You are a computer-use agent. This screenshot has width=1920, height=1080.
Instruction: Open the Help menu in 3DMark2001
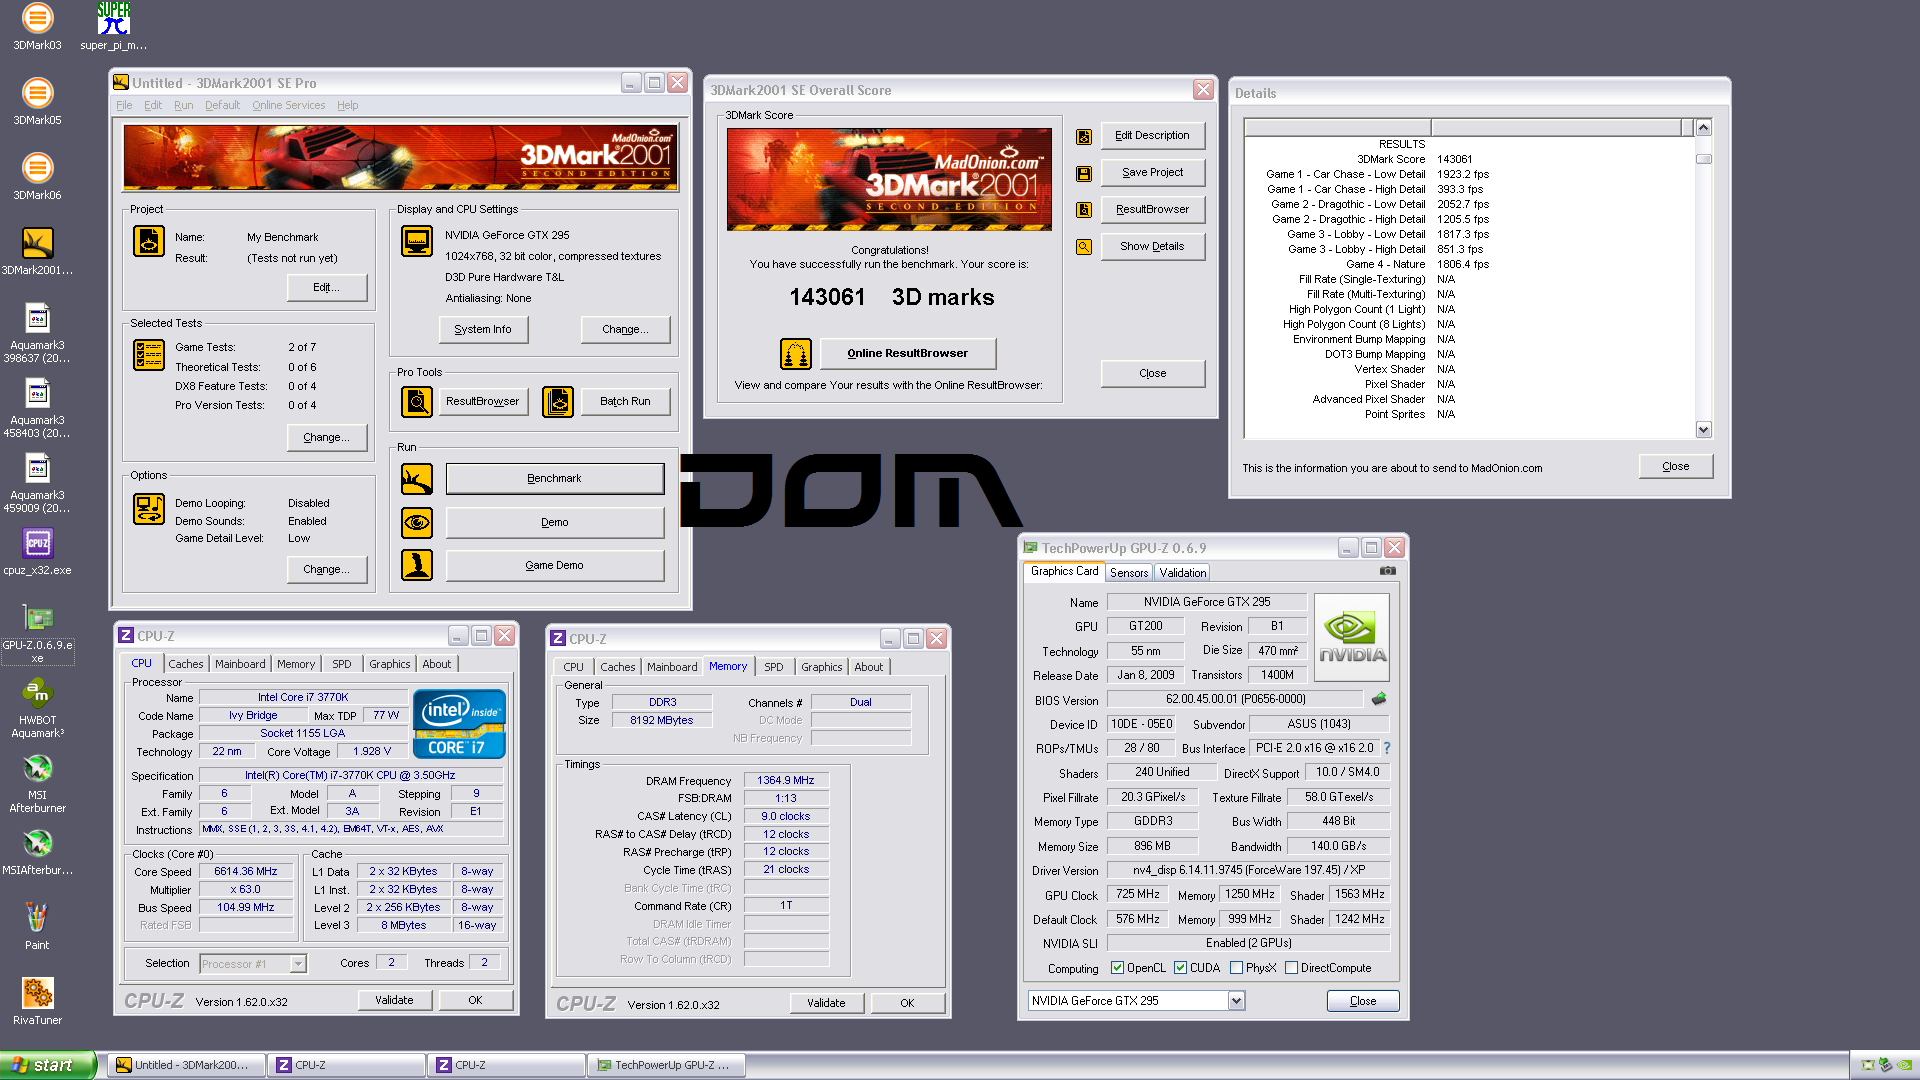pyautogui.click(x=347, y=105)
